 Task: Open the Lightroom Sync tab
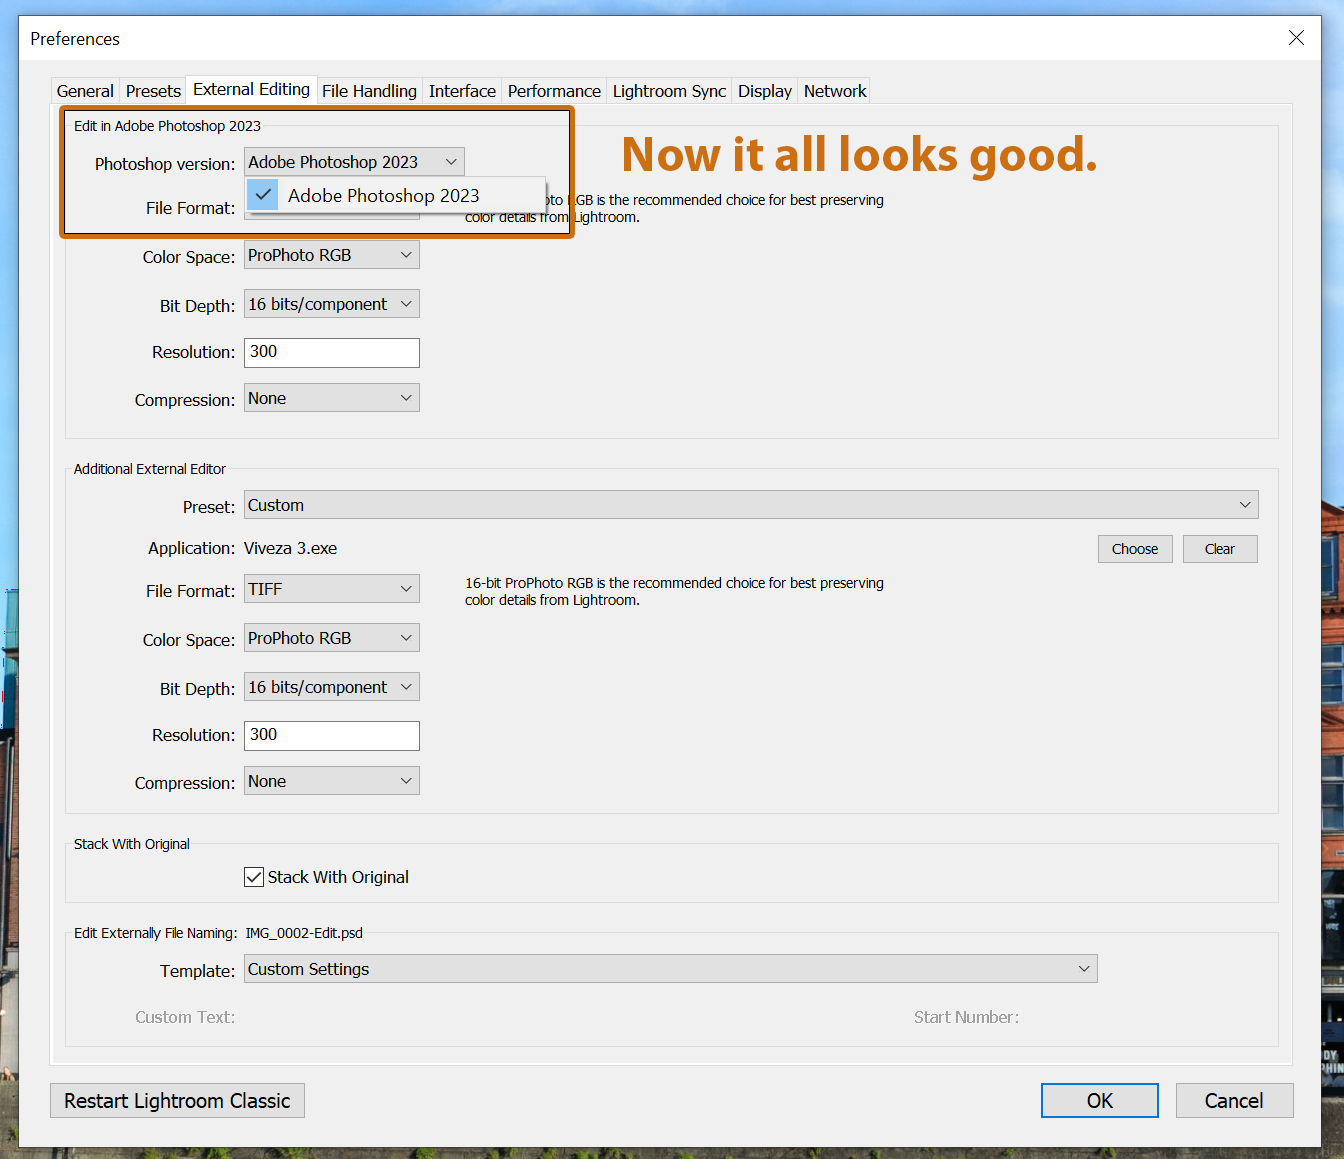coord(669,91)
